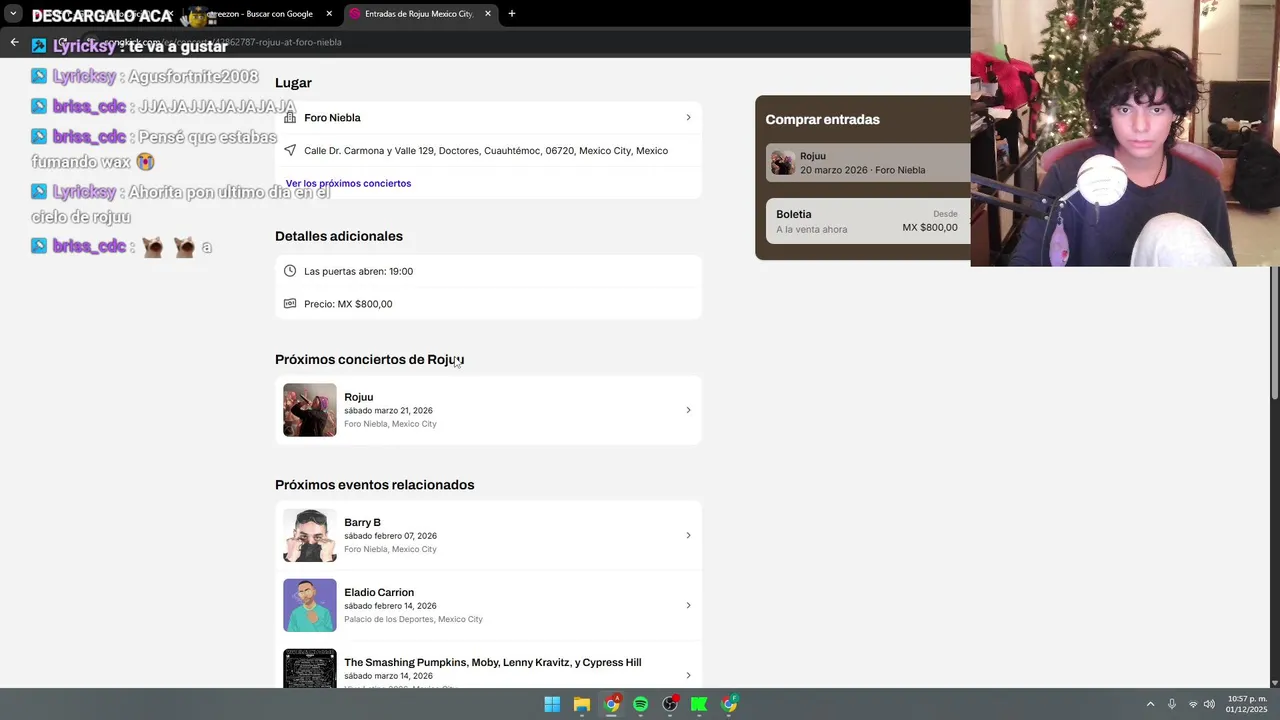
Task: Open the Eladio Carrion event
Action: (x=488, y=605)
